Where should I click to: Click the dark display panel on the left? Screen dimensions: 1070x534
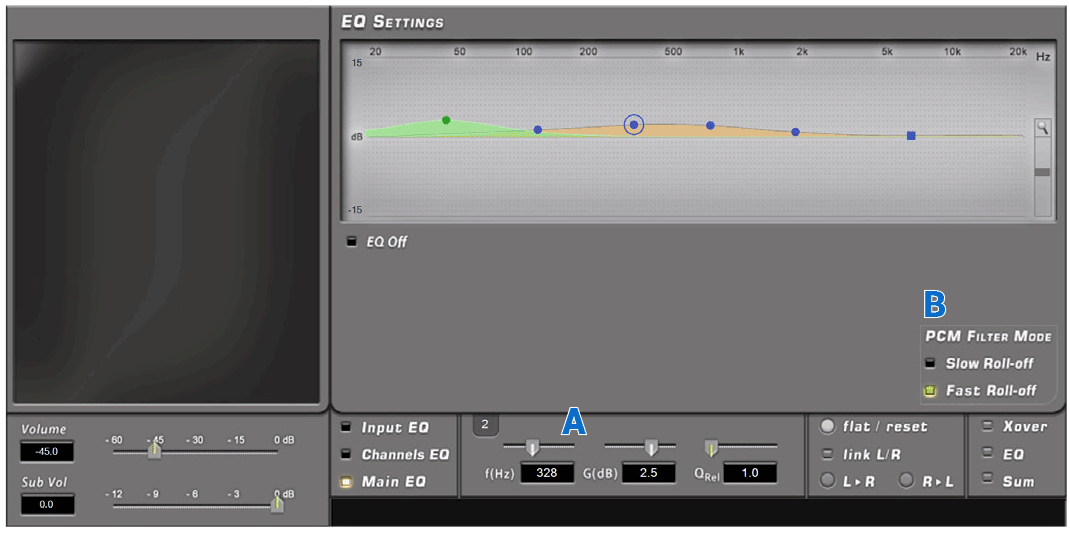[166, 222]
